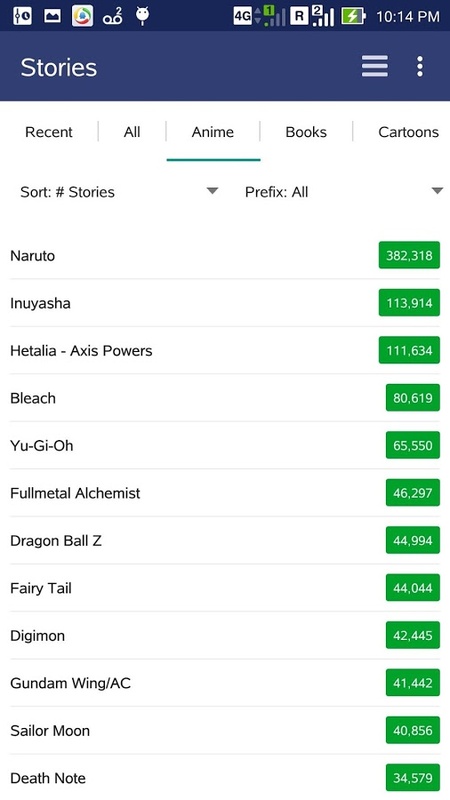Switch to the Recent tab
This screenshot has height=800, width=450.
coord(49,132)
